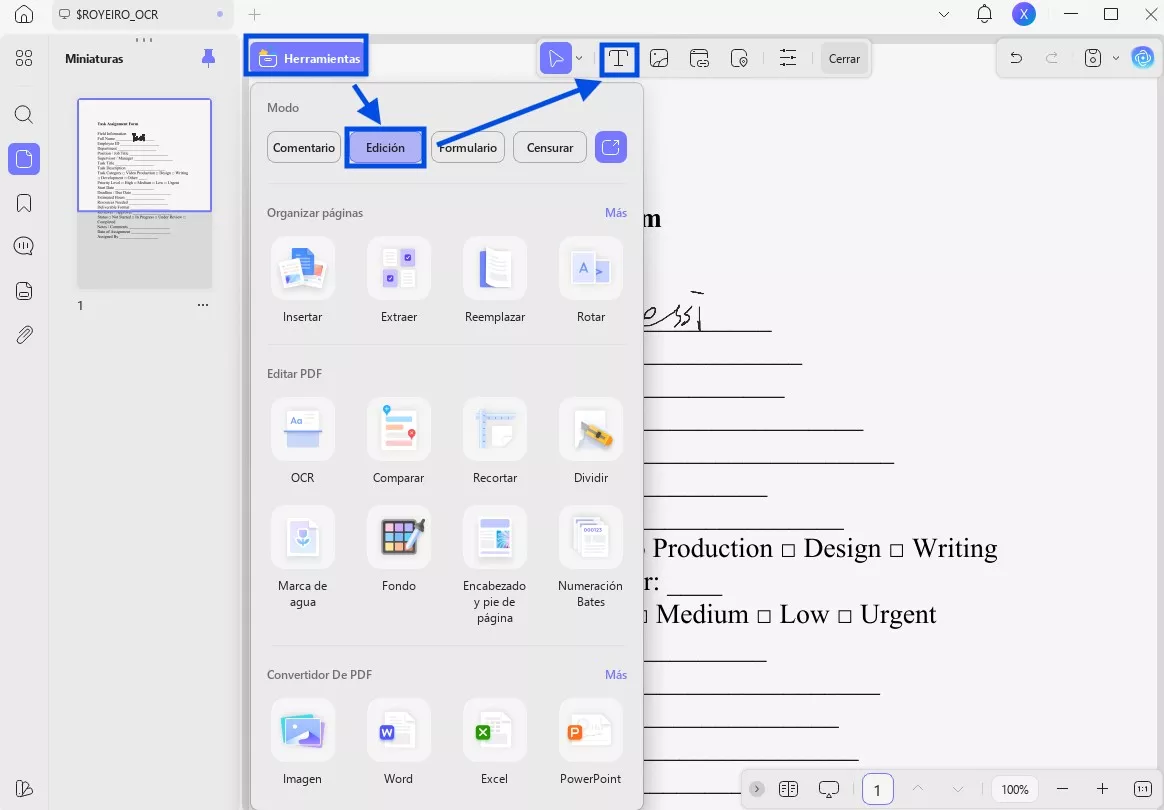Click Más beside Convertidor De PDF
Screen dimensions: 1164x810
pyautogui.click(x=616, y=675)
